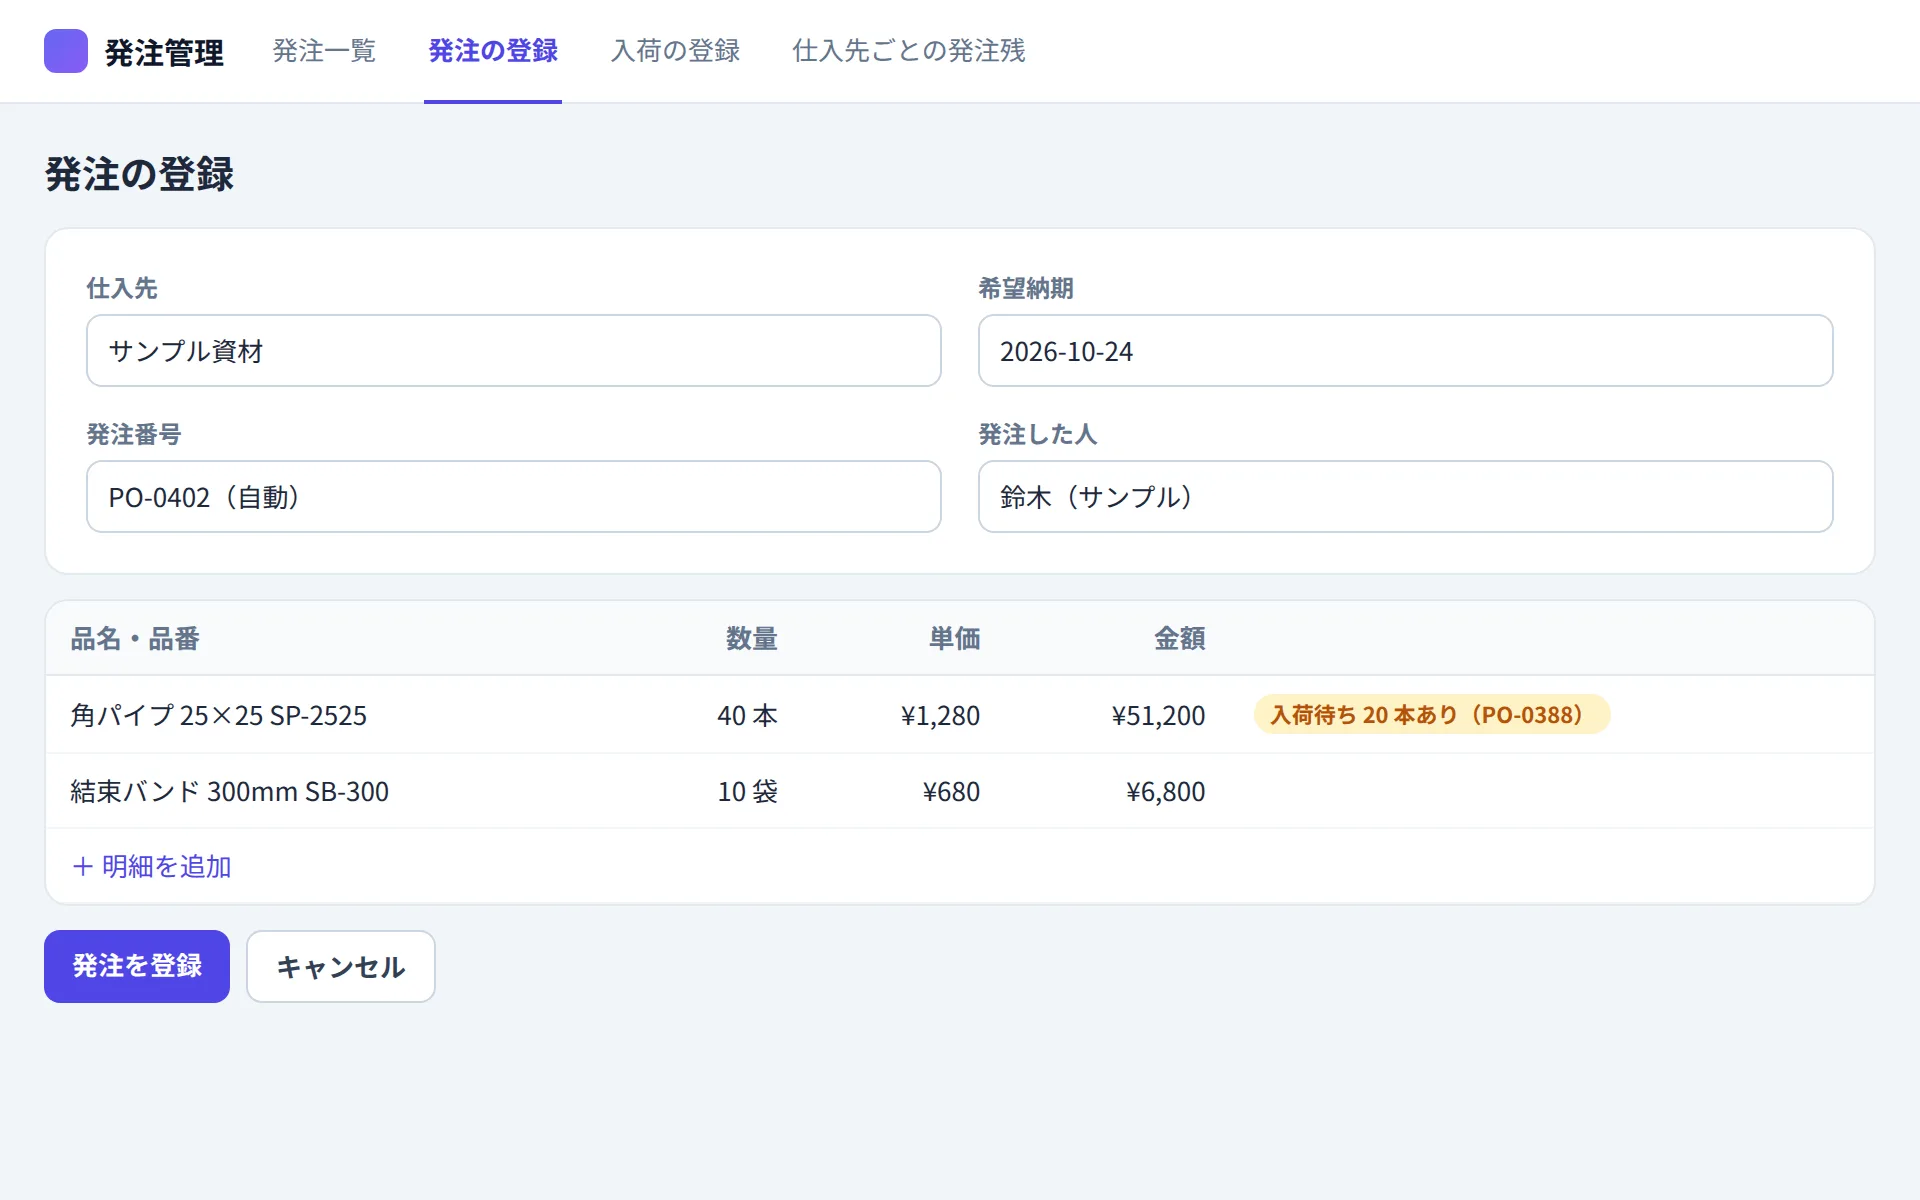Click the 発注を登録 button
1920x1200 pixels.
click(x=137, y=966)
